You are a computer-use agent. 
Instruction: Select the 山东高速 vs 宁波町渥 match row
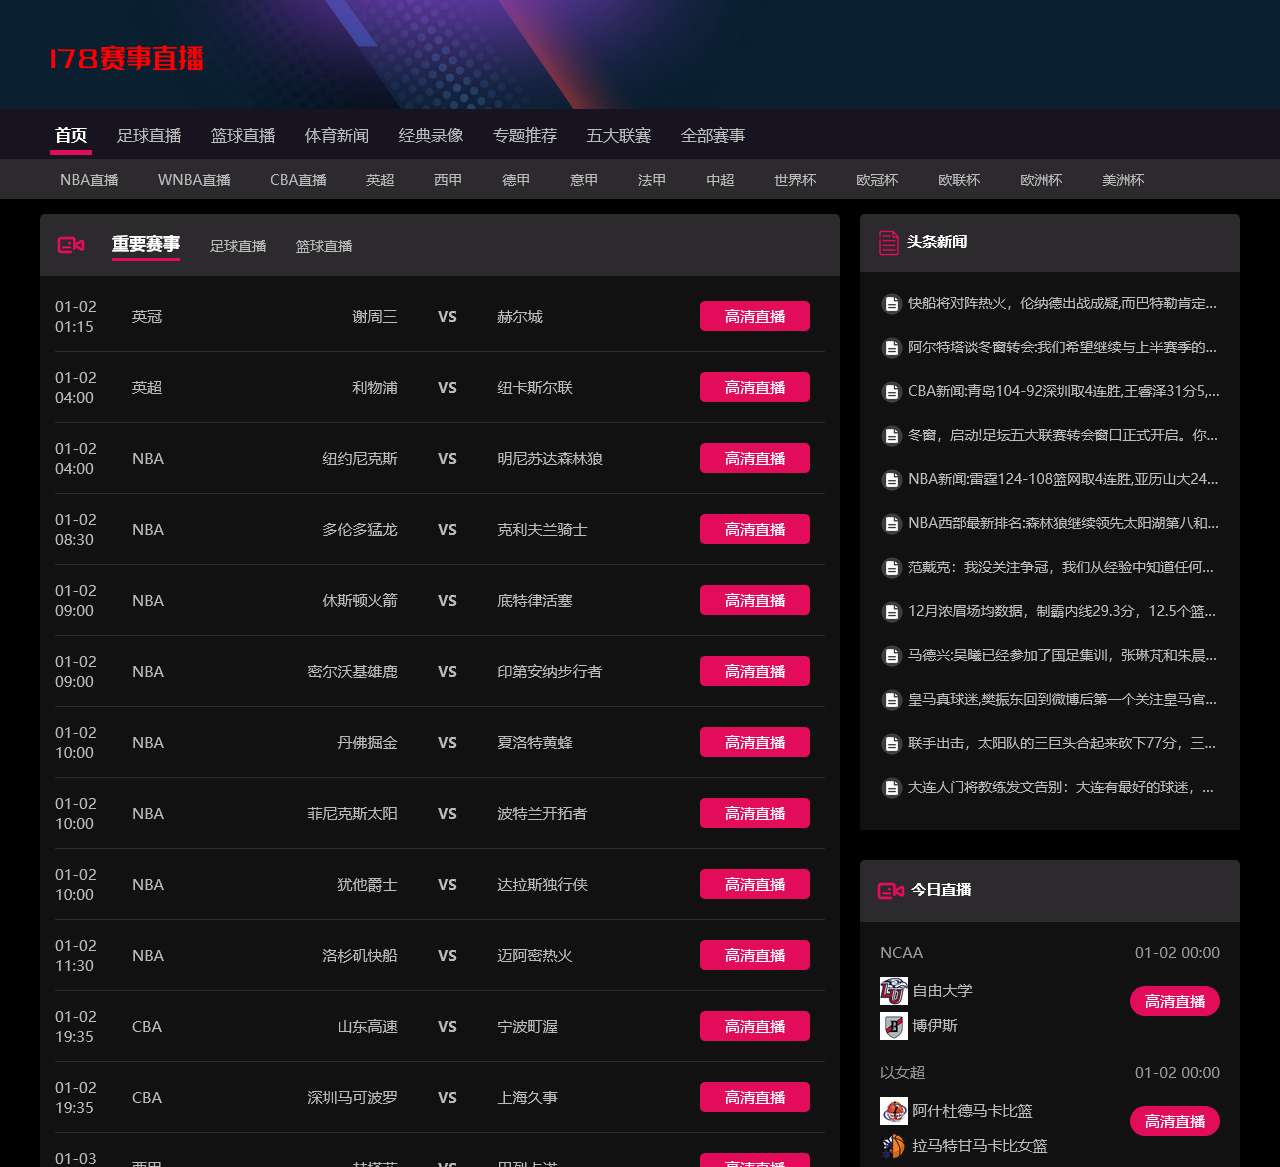pos(440,1027)
